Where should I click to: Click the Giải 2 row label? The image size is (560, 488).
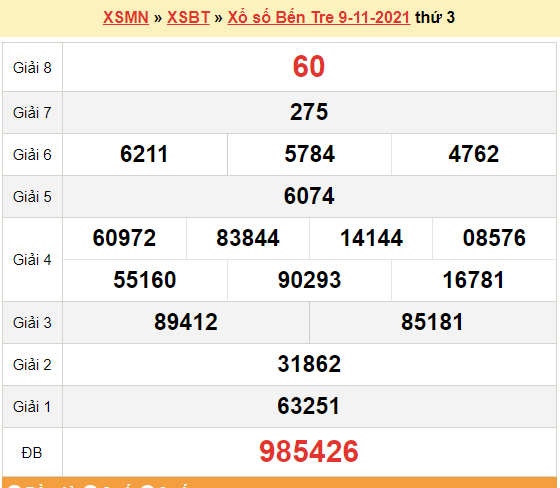coord(32,365)
